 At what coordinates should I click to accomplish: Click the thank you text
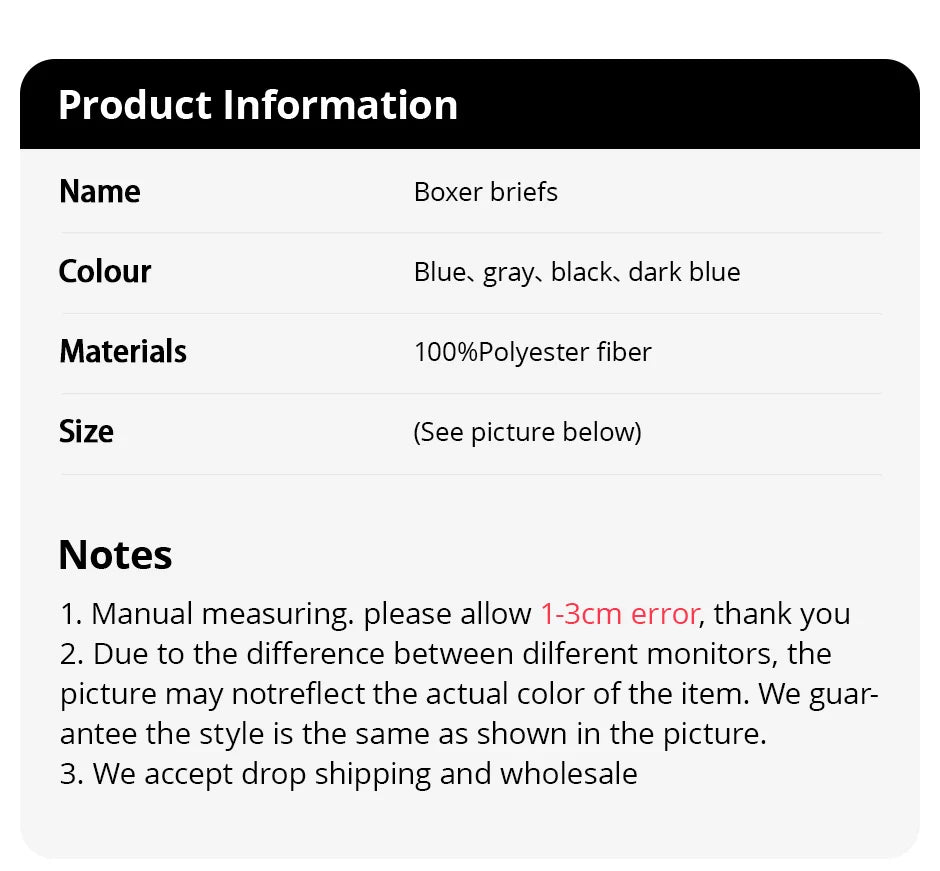click(782, 613)
